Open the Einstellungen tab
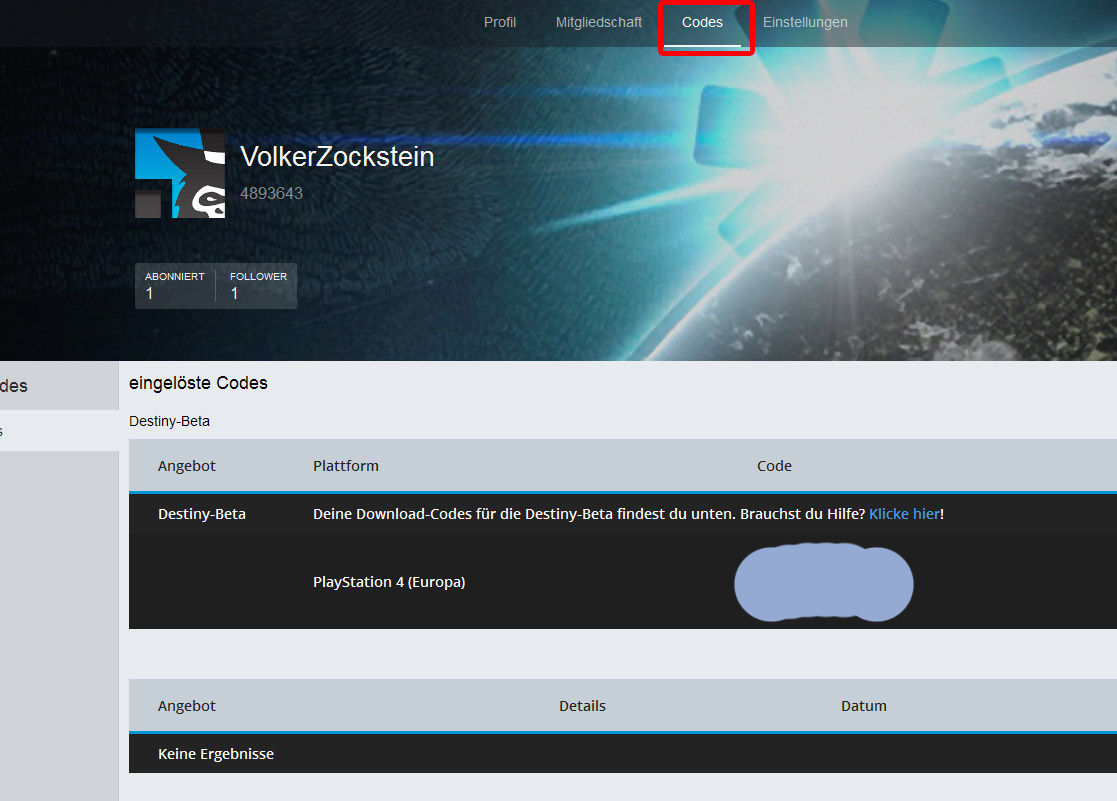The image size is (1117, 801). pos(805,22)
